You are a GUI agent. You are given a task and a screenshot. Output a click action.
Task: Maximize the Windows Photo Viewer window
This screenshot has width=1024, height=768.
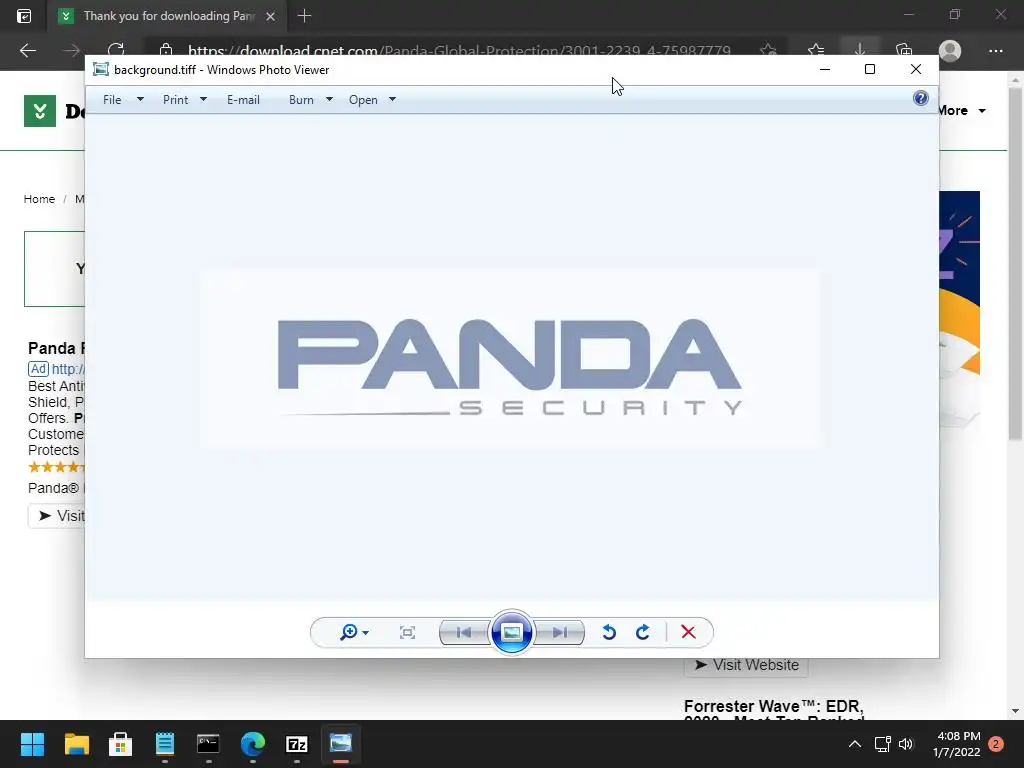(870, 69)
